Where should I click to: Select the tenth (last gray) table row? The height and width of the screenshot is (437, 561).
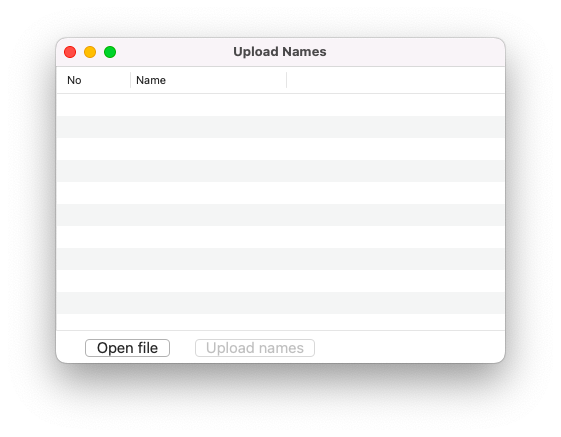(280, 303)
